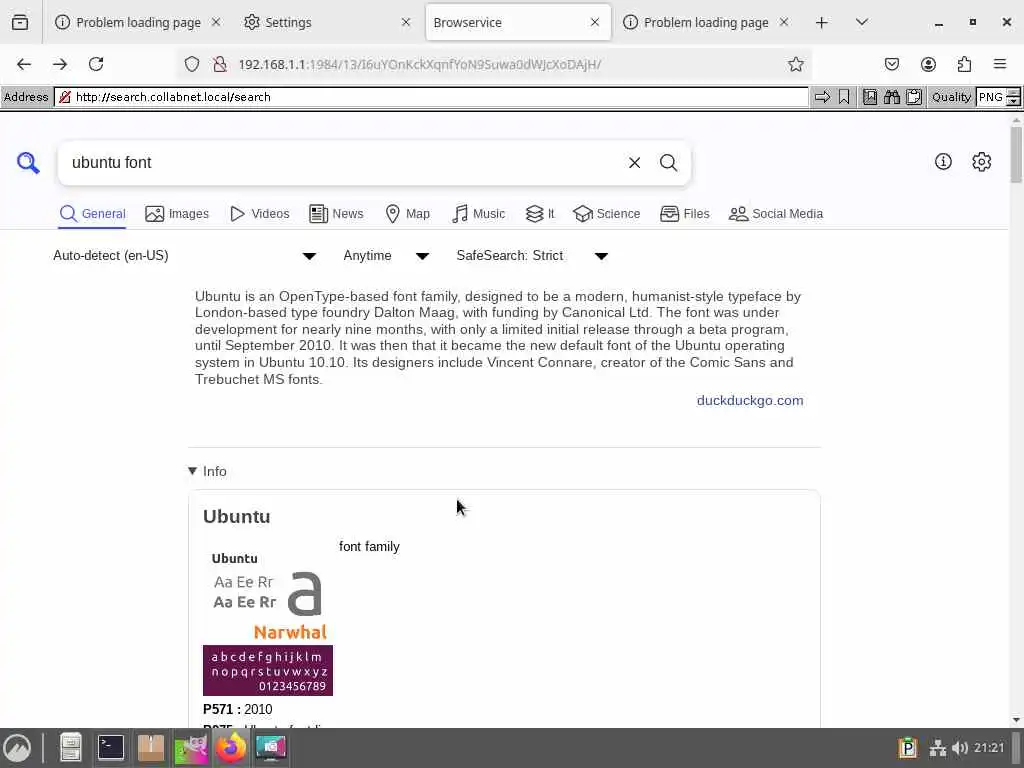Switch to the Map category tab
Image resolution: width=1024 pixels, height=768 pixels.
pyautogui.click(x=408, y=214)
